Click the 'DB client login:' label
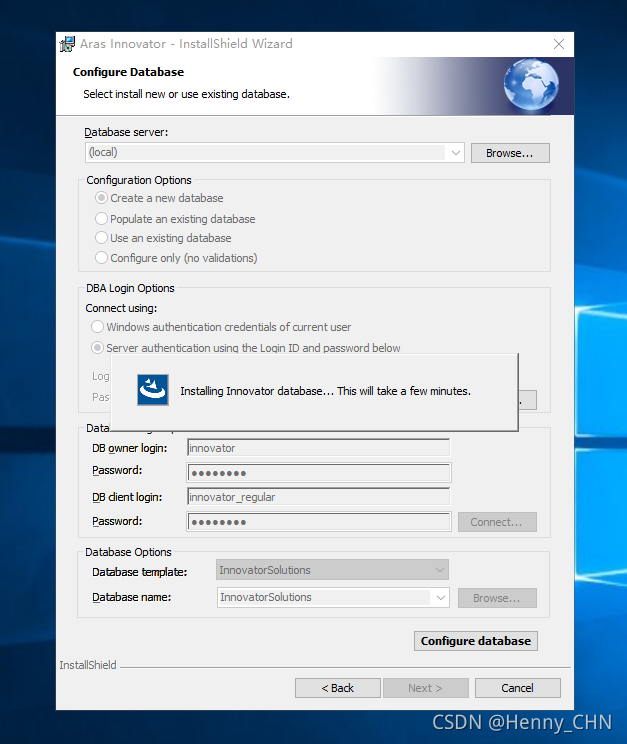Image resolution: width=627 pixels, height=744 pixels. pyautogui.click(x=127, y=497)
